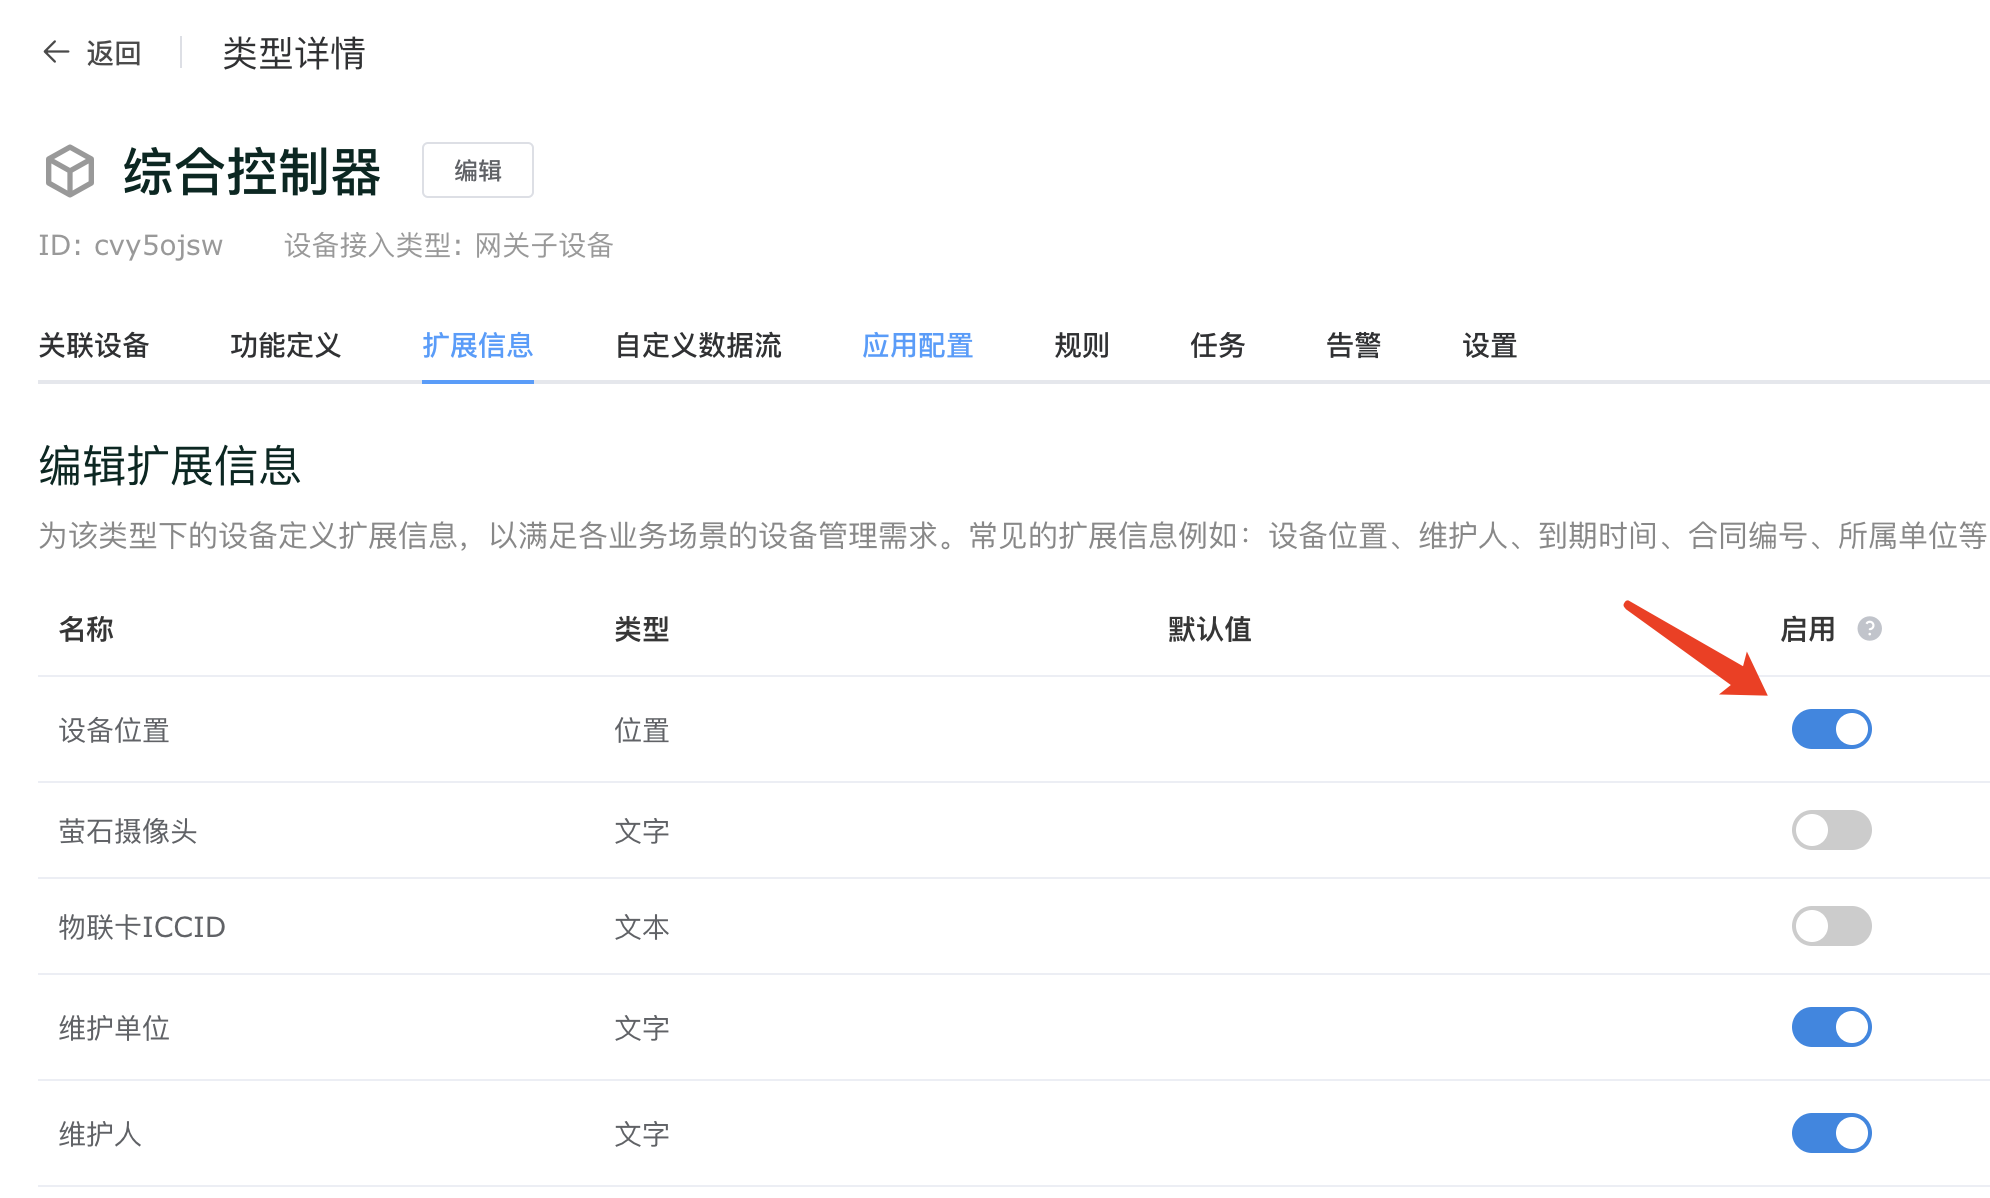Screen dimensions: 1990x1198
Task: Click the 默认值 column header
Action: pyautogui.click(x=1210, y=629)
